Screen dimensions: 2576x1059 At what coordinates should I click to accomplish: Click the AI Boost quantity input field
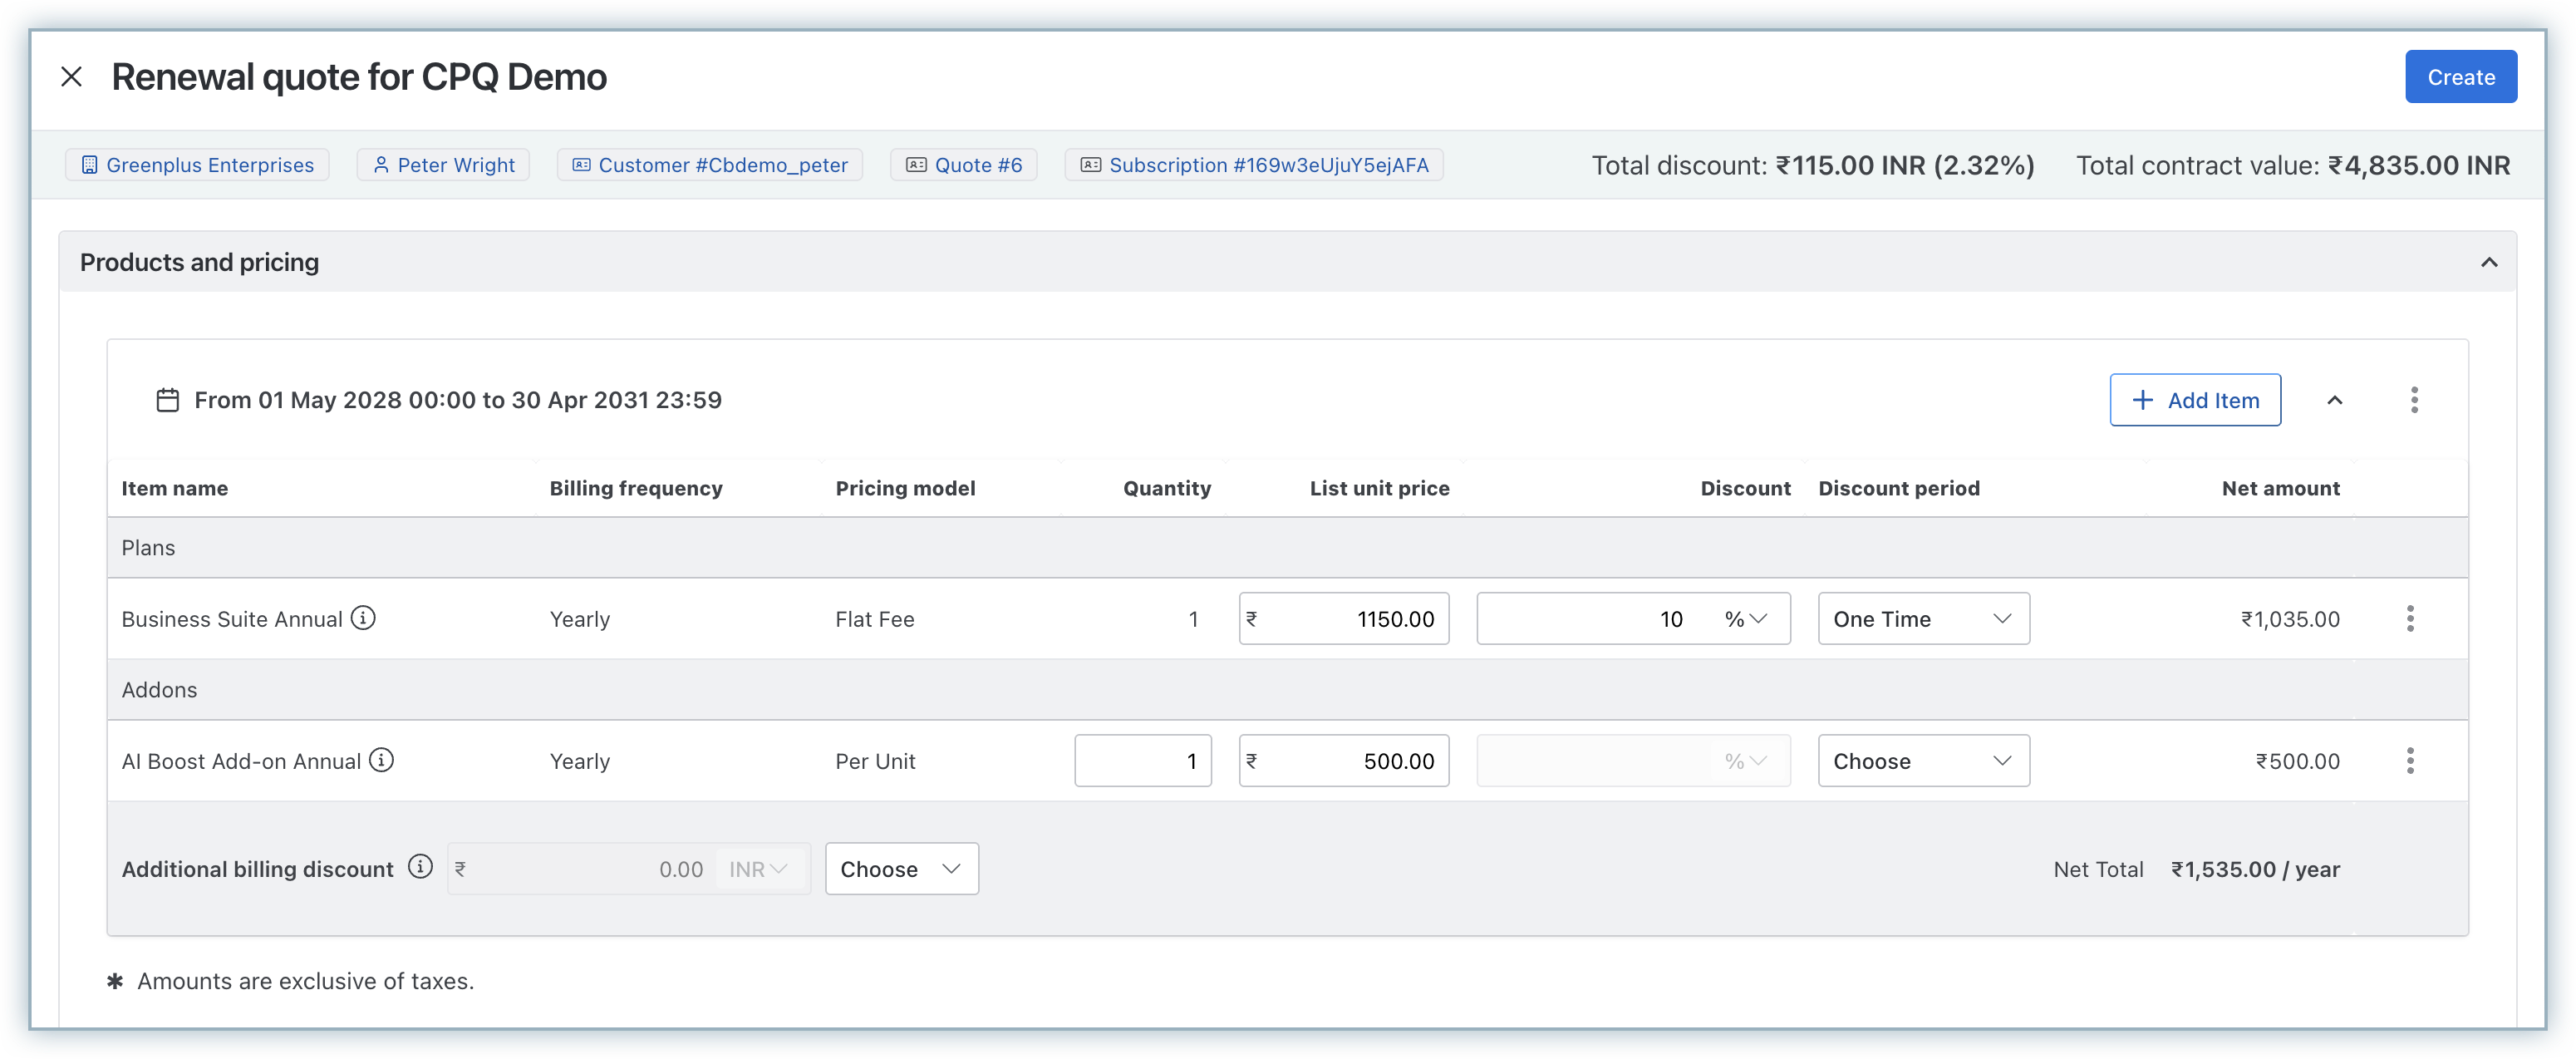coord(1143,761)
